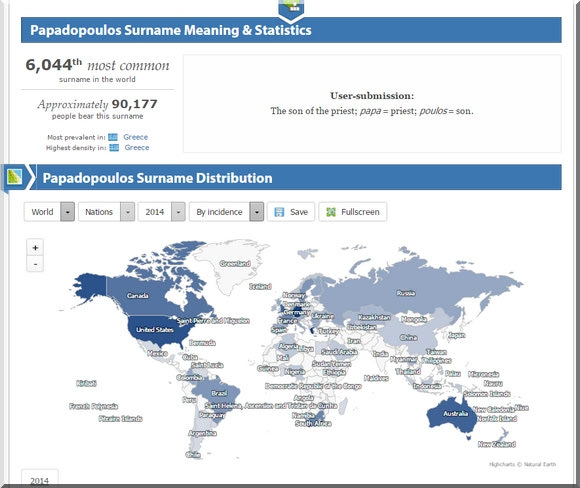Select the 2014 tab below the map
The width and height of the screenshot is (580, 488).
40,479
